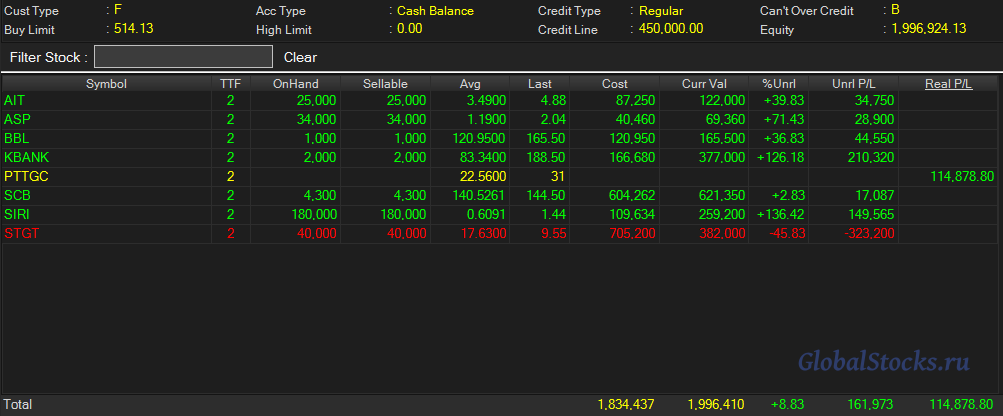Pick the yellow PTTGC symbol

[x=26, y=177]
